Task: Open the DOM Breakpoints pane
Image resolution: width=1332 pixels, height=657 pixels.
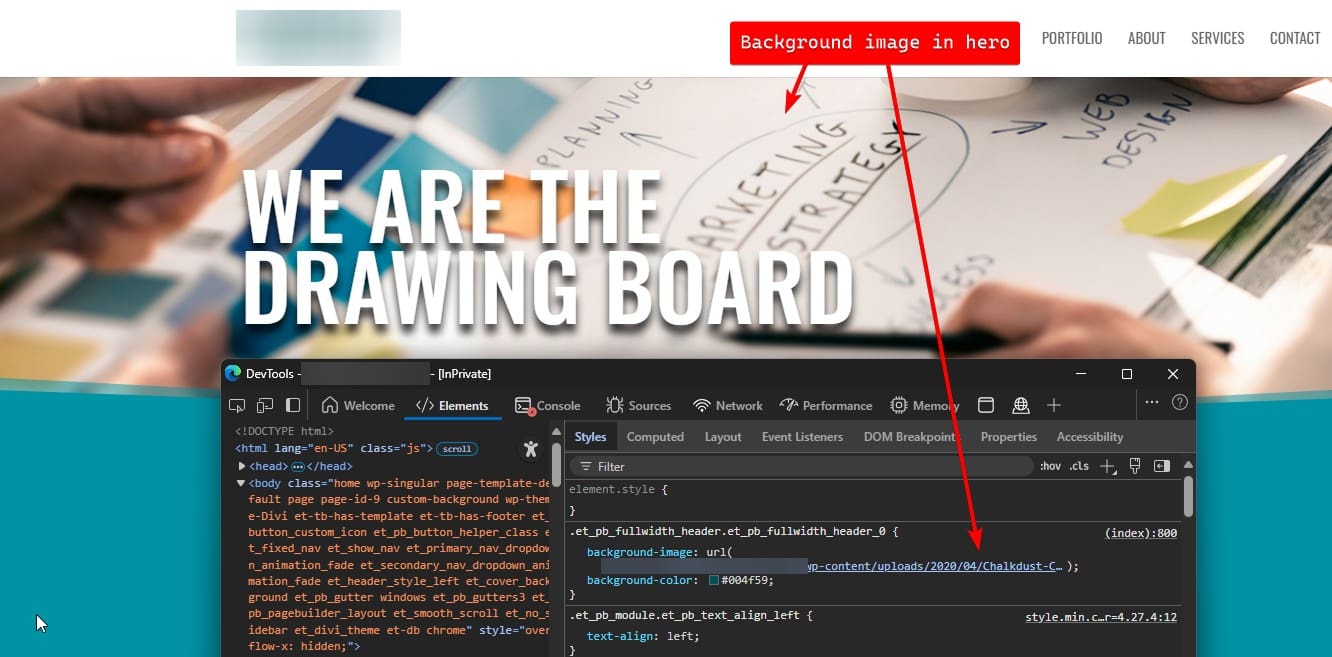Action: point(910,437)
